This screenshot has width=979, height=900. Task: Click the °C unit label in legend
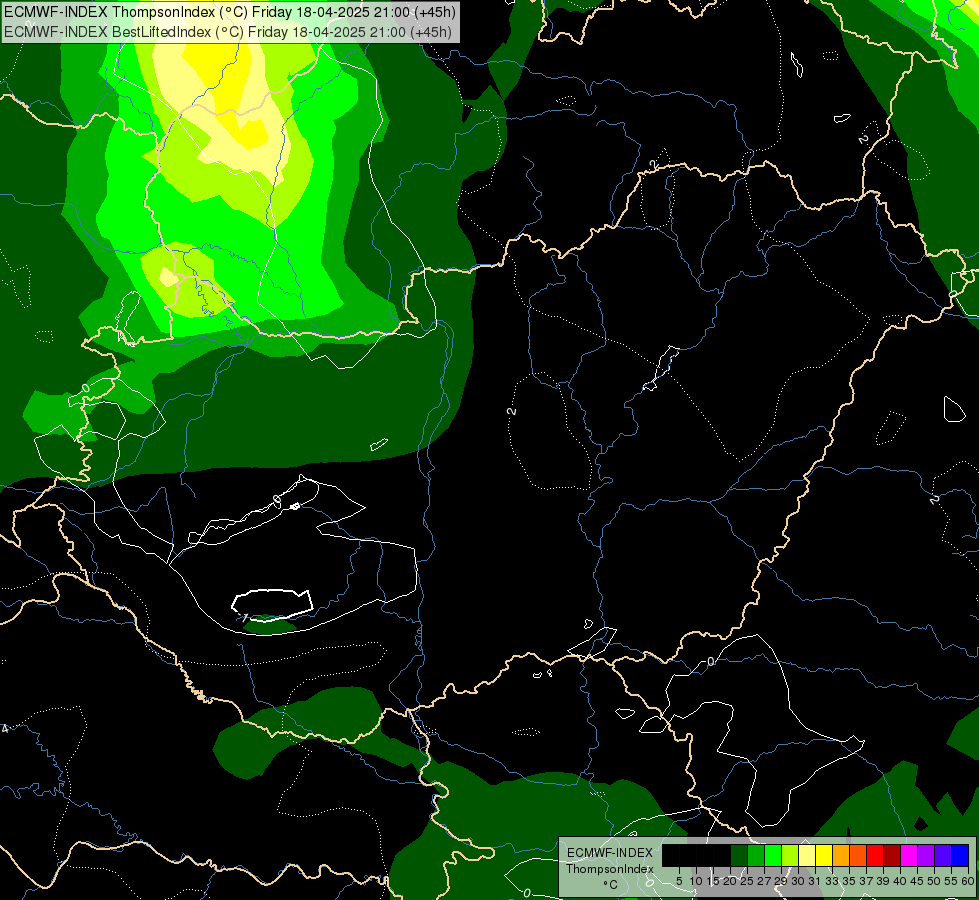click(x=610, y=884)
